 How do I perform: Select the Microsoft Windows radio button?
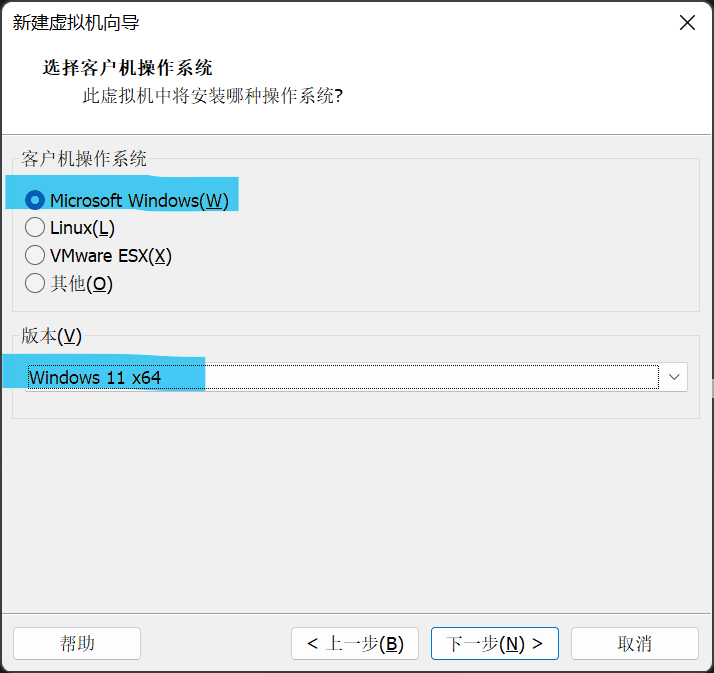(x=35, y=200)
